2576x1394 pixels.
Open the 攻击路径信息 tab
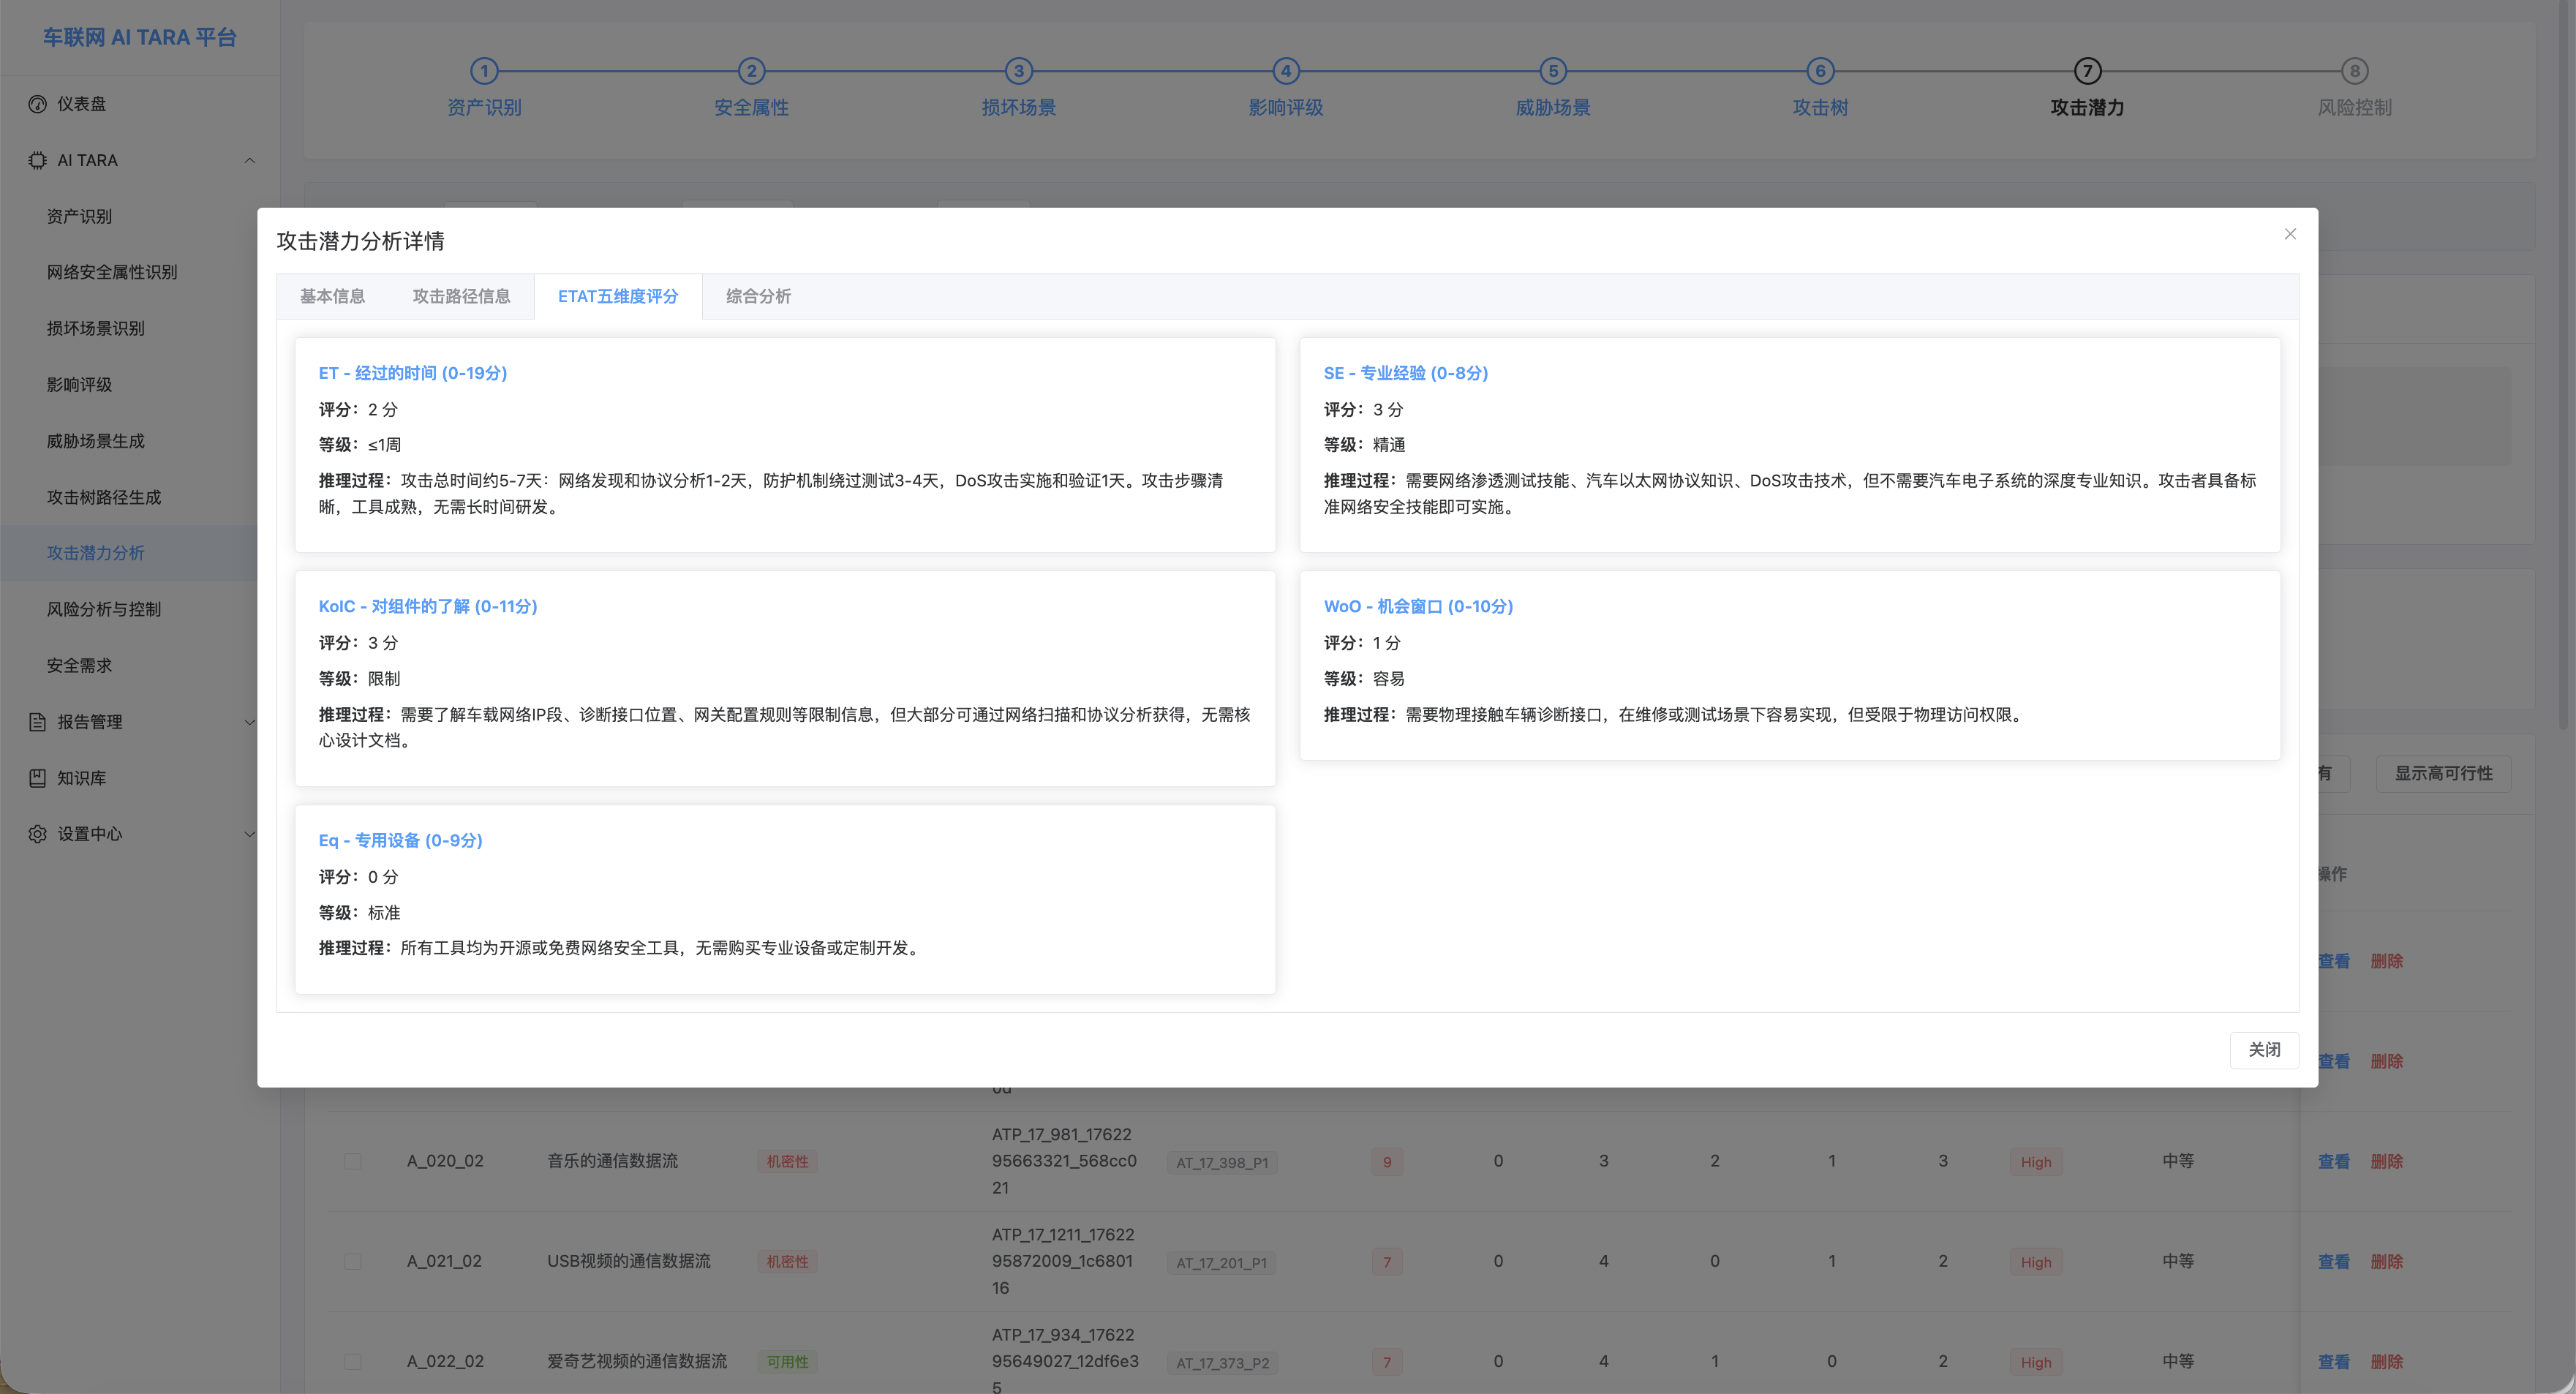[x=461, y=296]
